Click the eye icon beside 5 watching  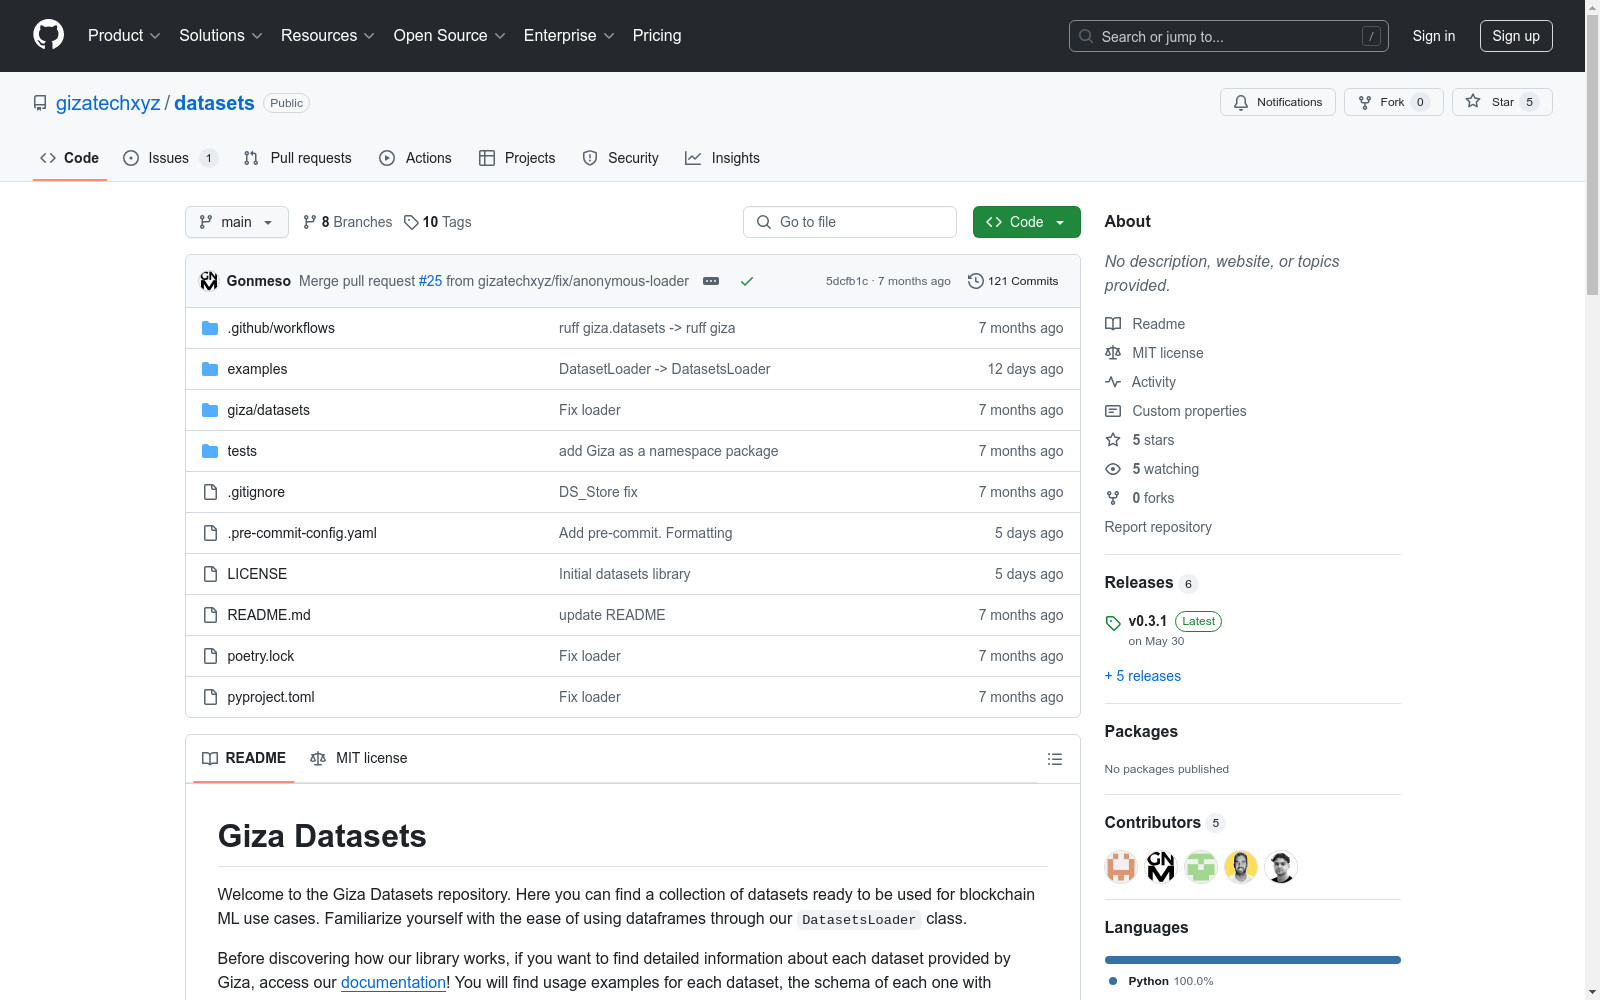pos(1113,469)
